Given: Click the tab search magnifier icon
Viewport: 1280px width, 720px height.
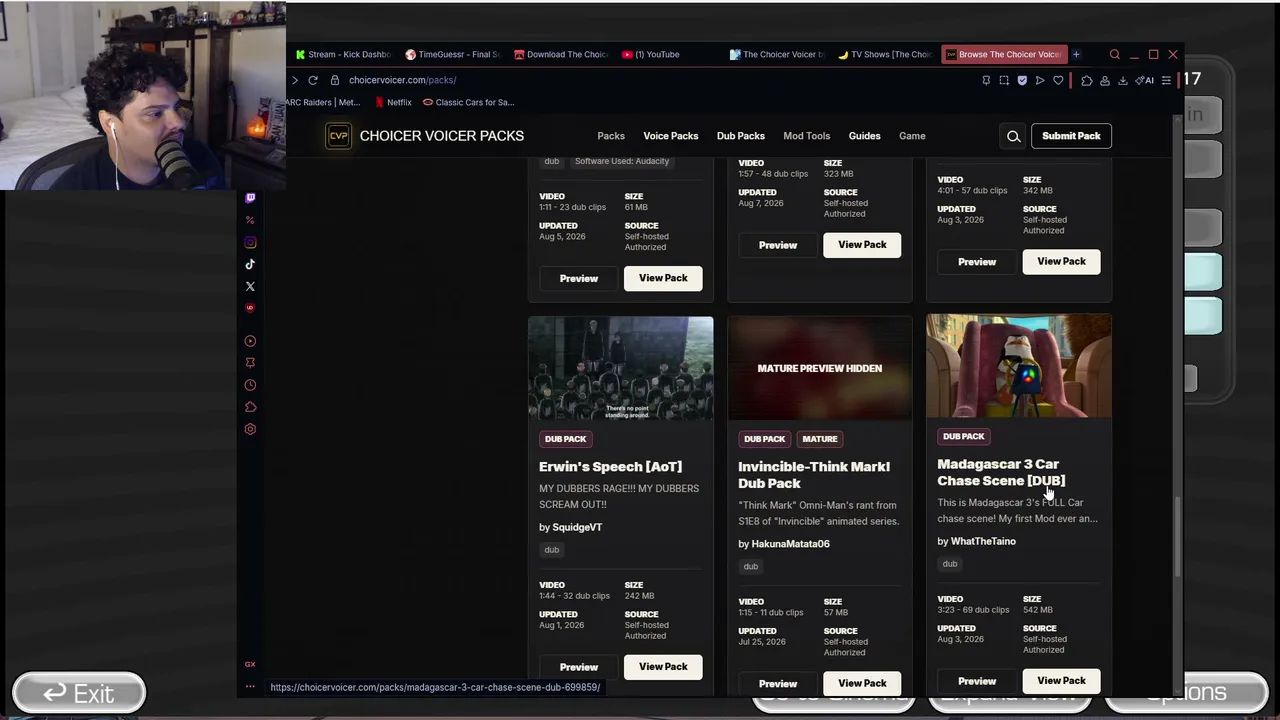Looking at the screenshot, I should [x=1114, y=54].
